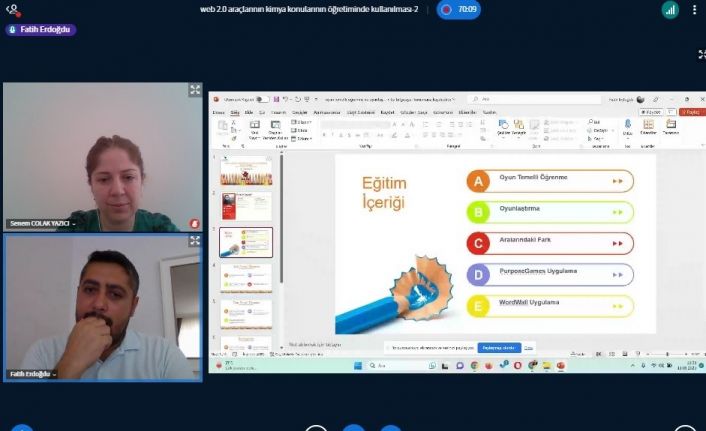The width and height of the screenshot is (706, 431).
Task: Click the Oyunlaştırma item B
Action: (x=549, y=211)
